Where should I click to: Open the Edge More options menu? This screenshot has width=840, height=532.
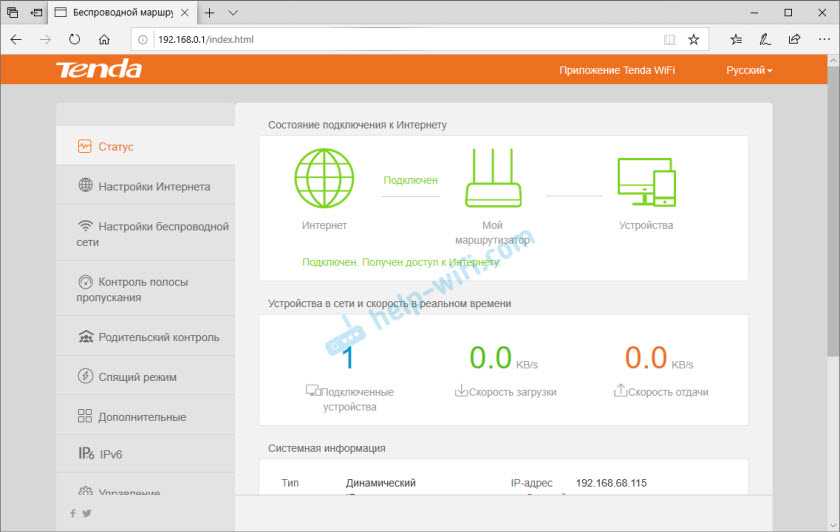click(821, 39)
